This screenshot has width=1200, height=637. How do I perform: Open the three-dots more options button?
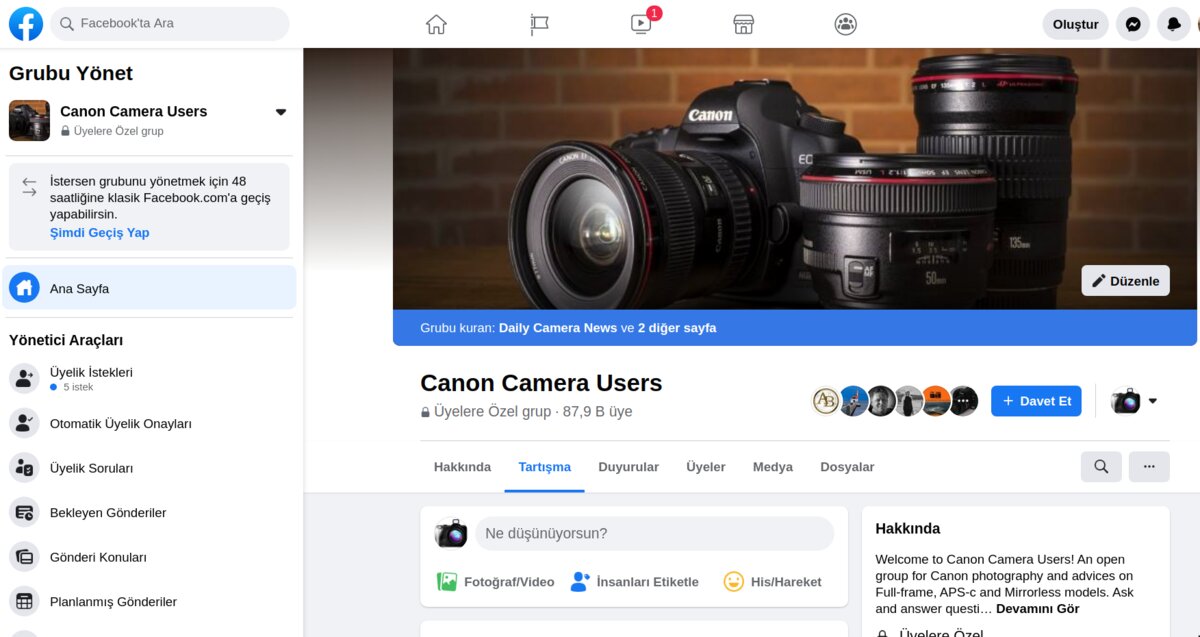click(x=1149, y=466)
